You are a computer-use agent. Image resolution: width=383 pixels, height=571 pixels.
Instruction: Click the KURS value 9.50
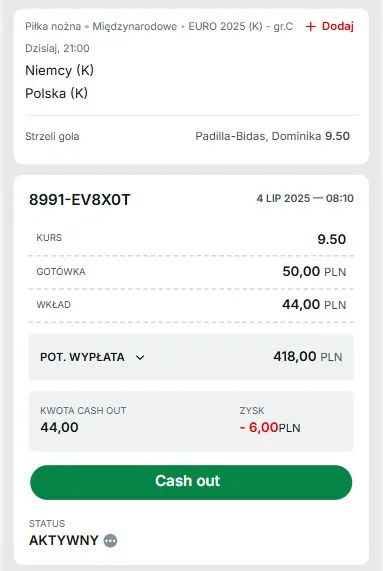(331, 239)
